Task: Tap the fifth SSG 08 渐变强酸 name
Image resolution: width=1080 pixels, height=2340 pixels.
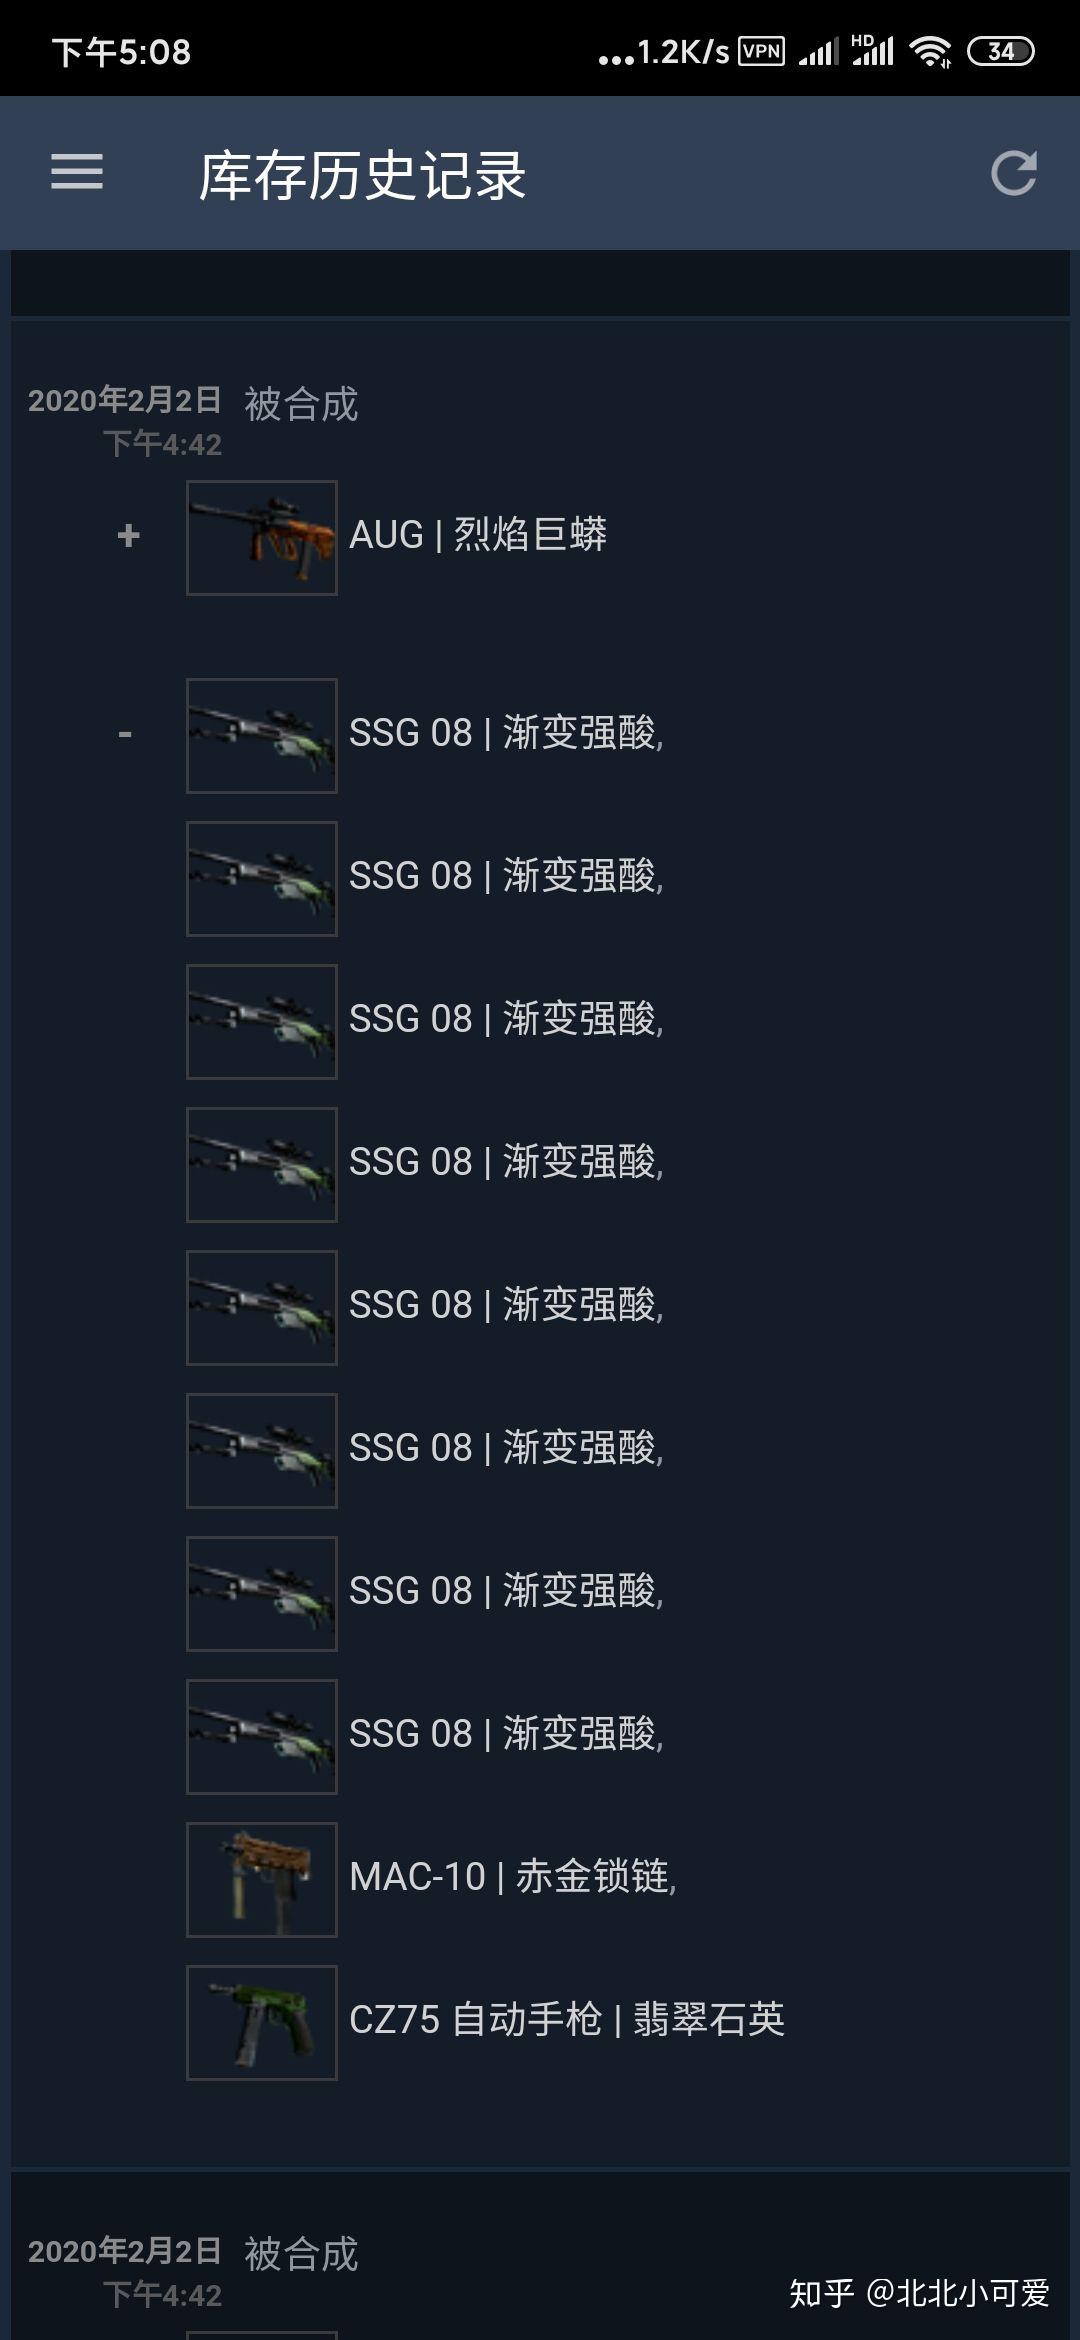Action: (x=506, y=1305)
